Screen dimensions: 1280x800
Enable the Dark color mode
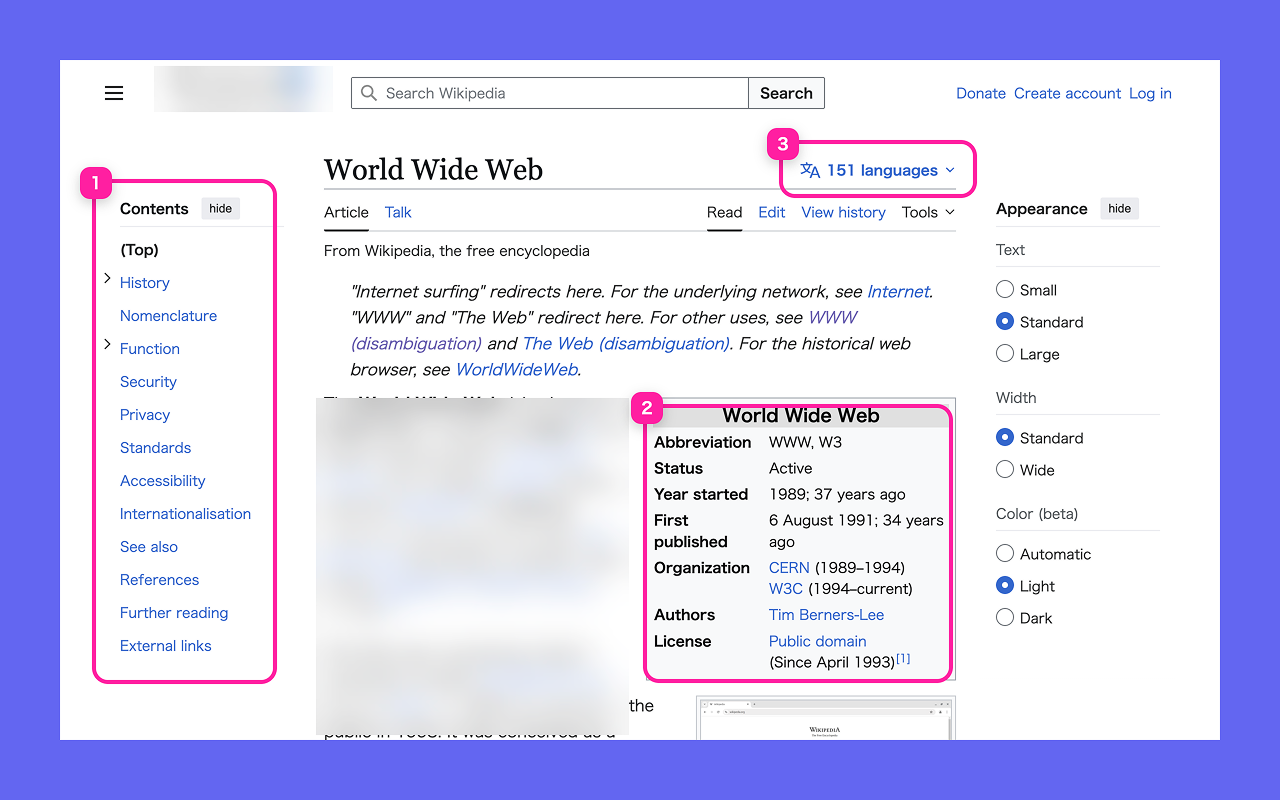1005,618
